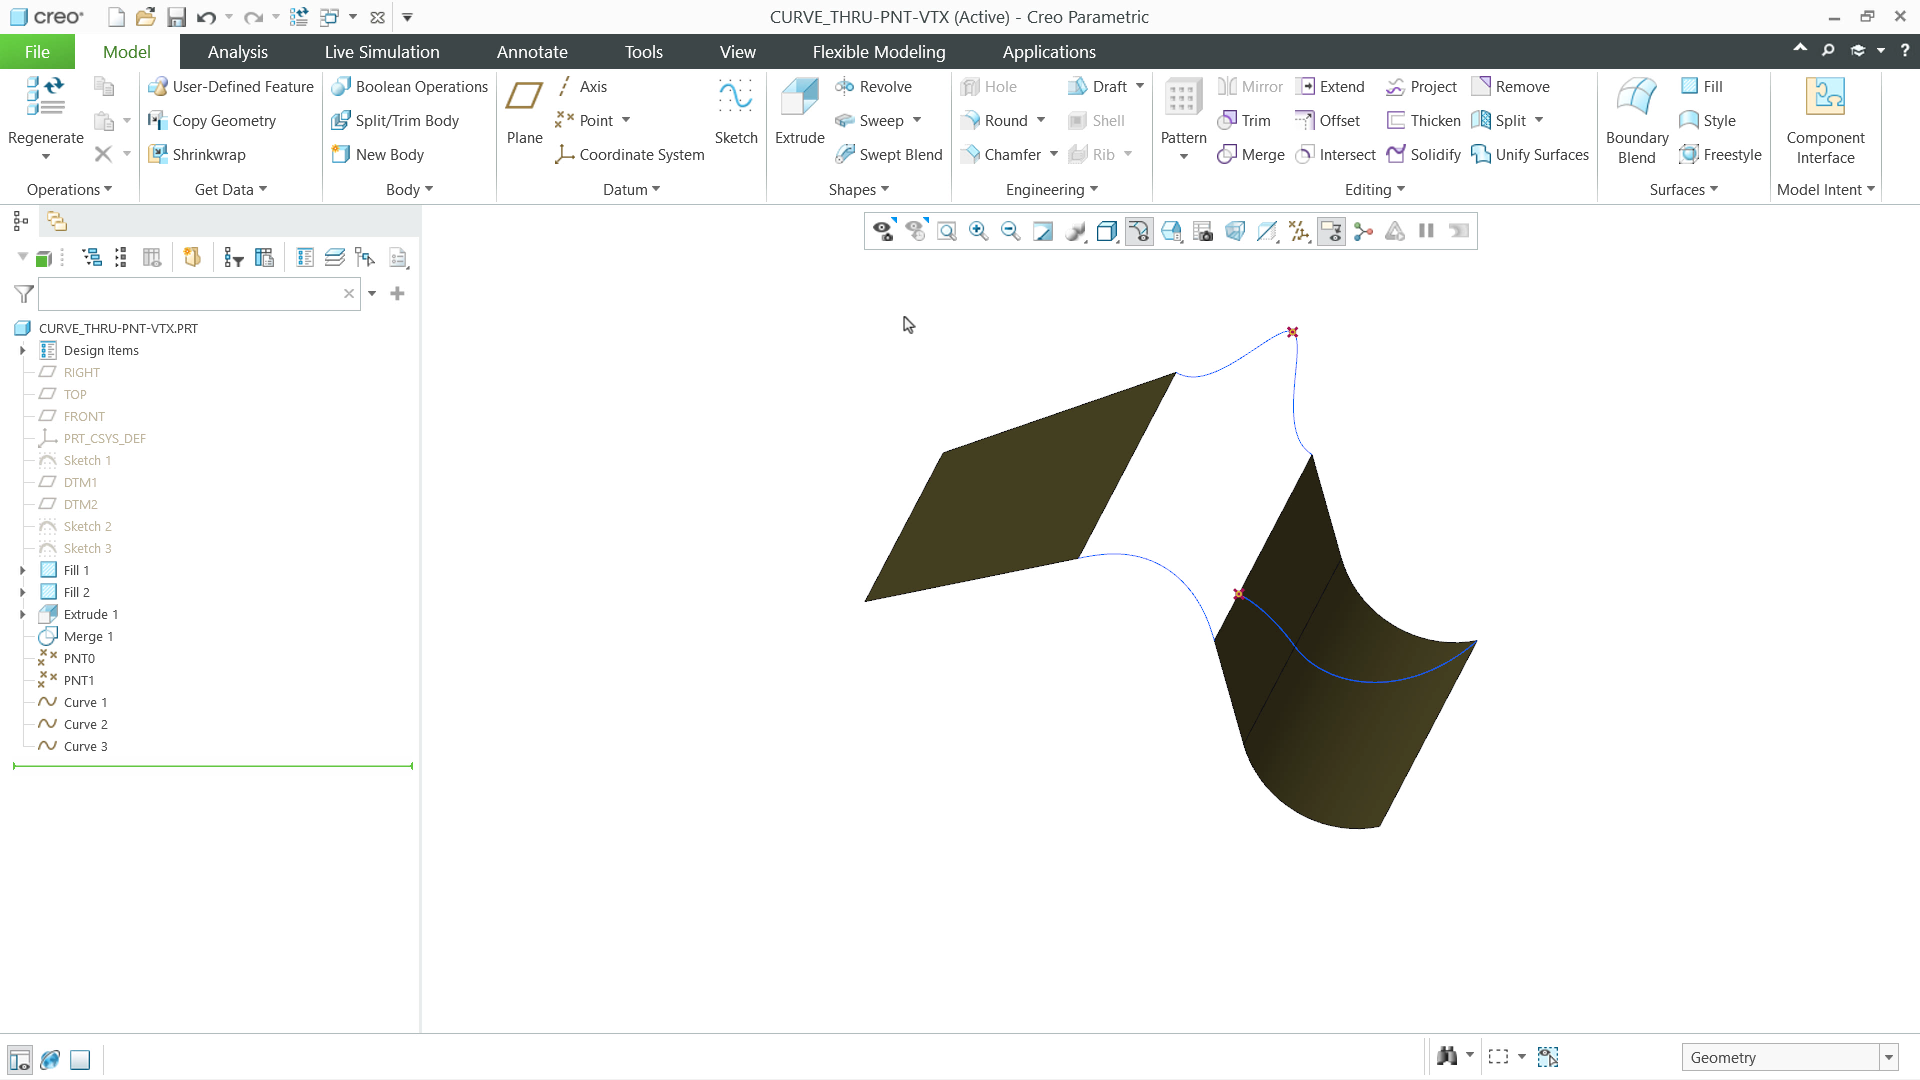Click the Refit view icon

tap(947, 232)
